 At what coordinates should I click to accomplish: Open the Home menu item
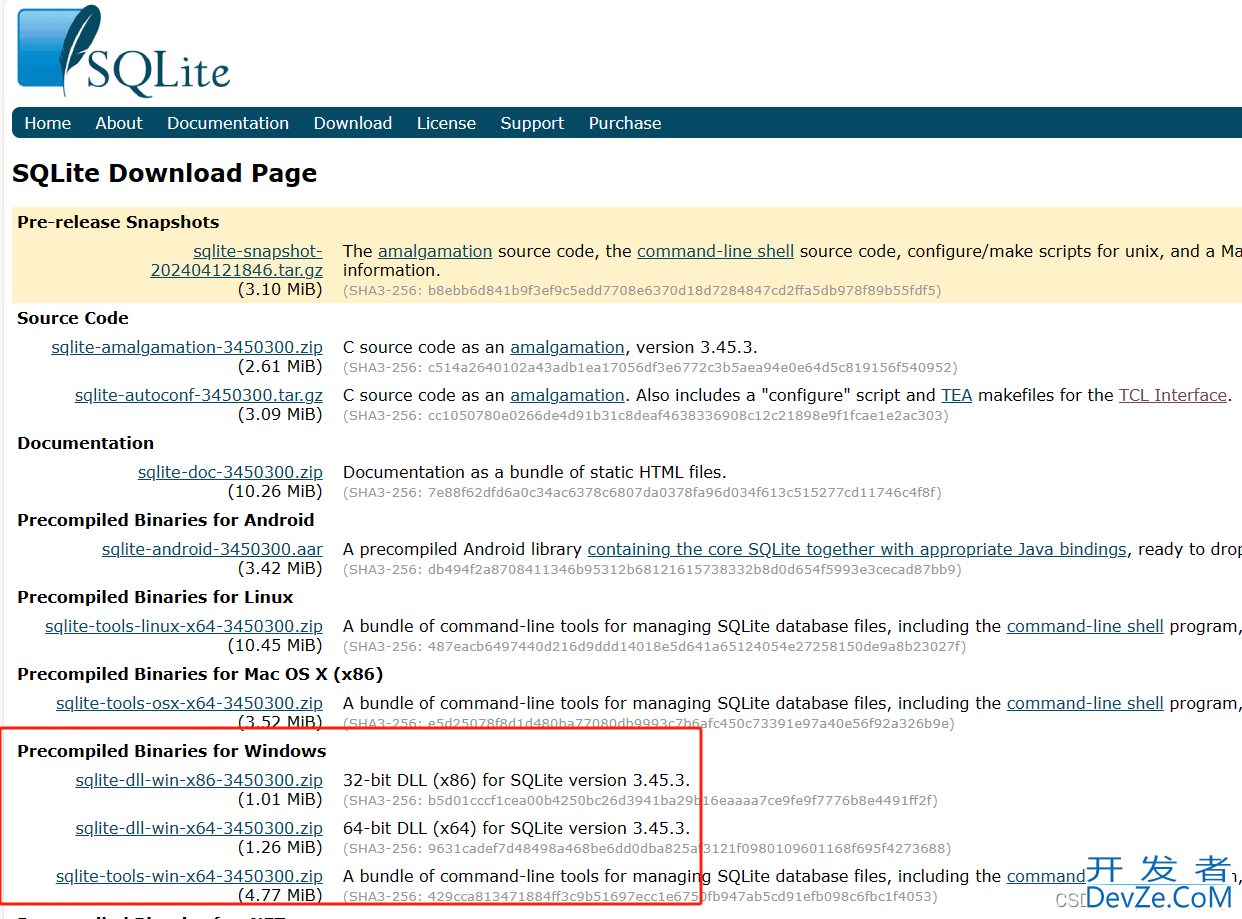click(x=48, y=123)
